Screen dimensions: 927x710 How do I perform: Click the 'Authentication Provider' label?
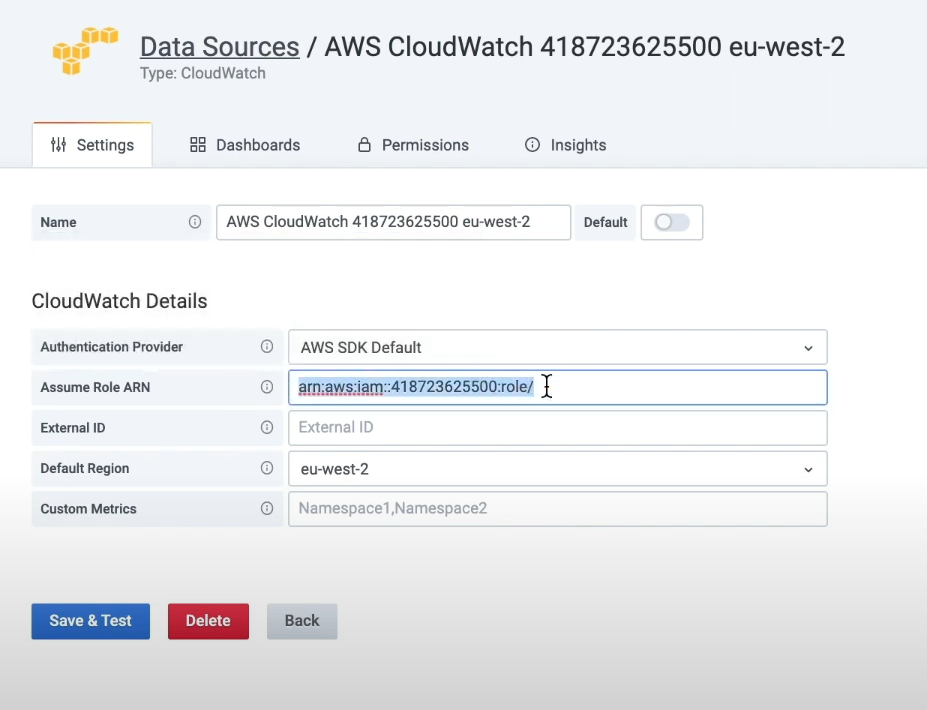pos(112,346)
